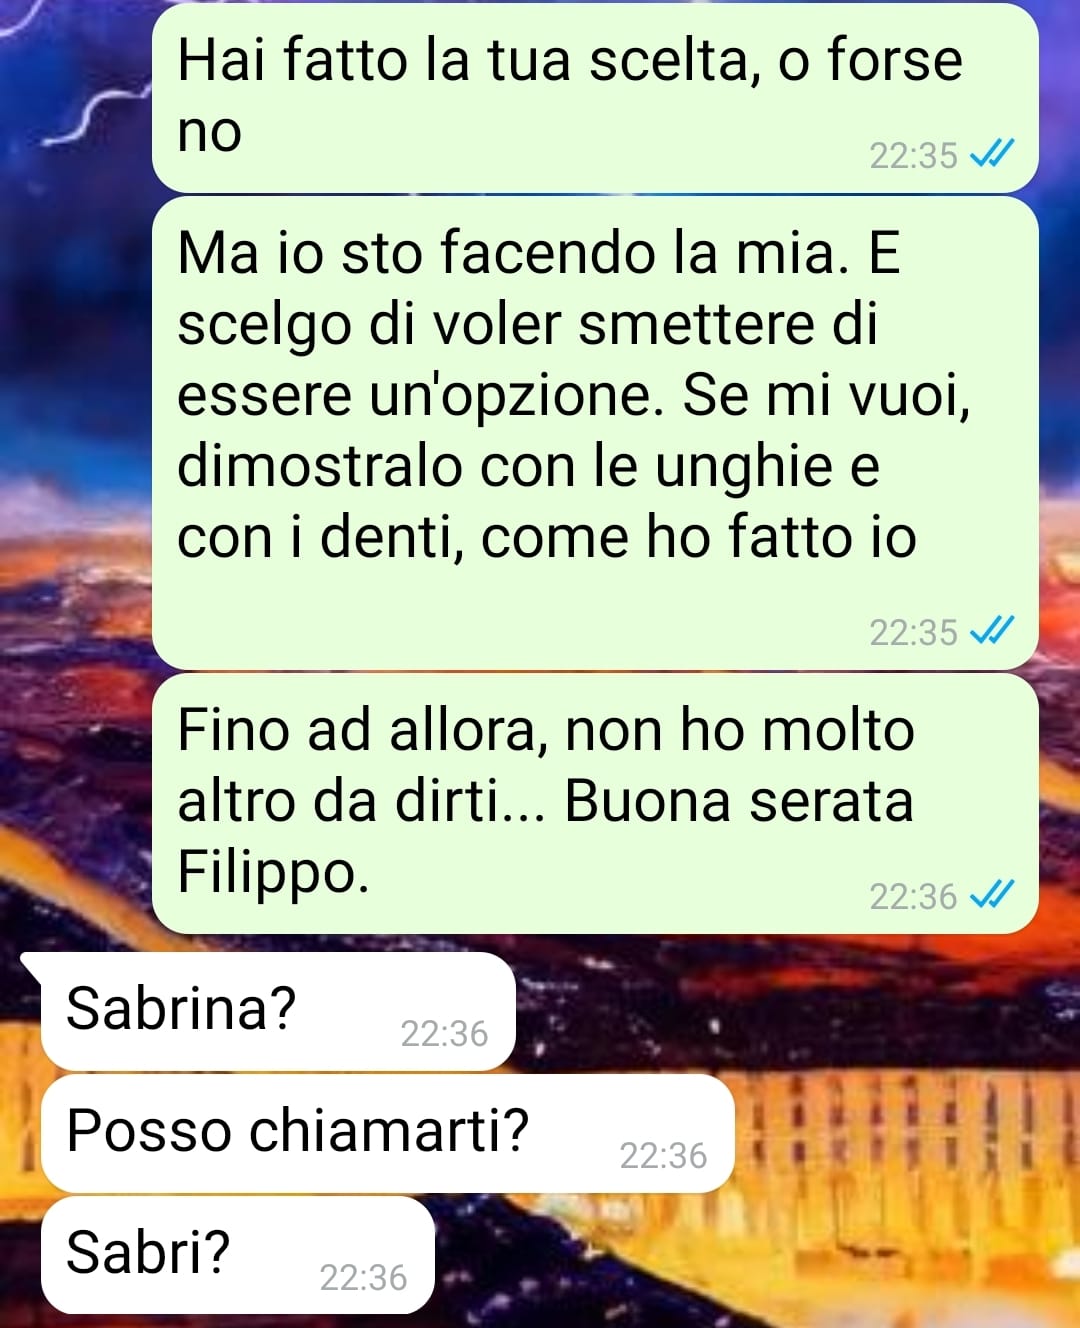Viewport: 1080px width, 1328px height.
Task: Tap the double checkmark on the 'Ma io sto facendo' message
Action: pos(993,631)
